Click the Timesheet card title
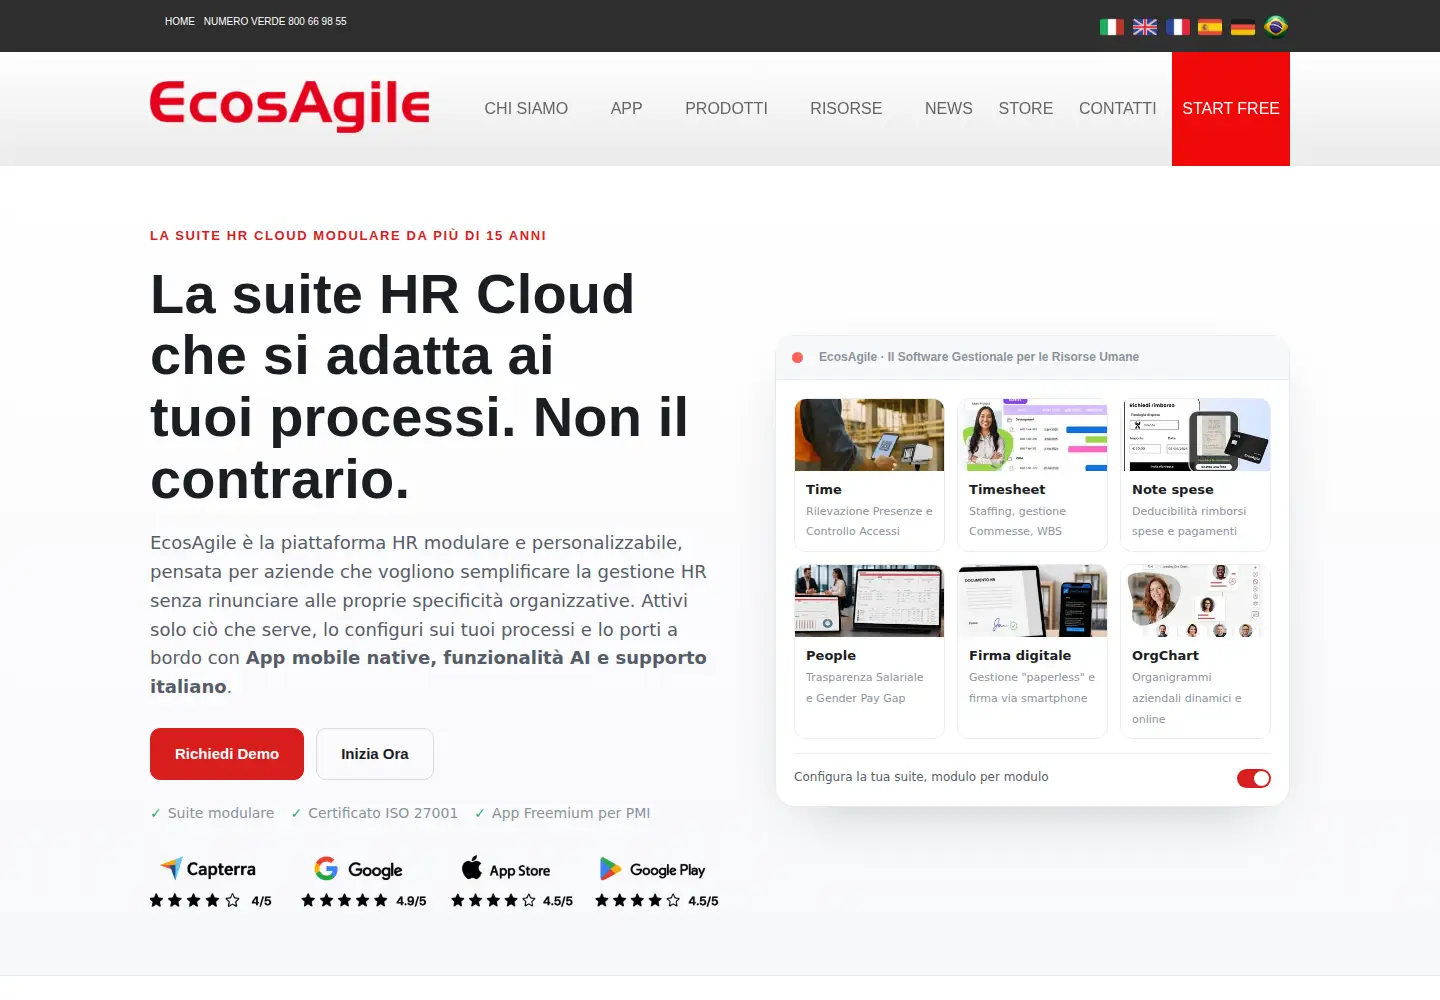This screenshot has width=1440, height=1000. [x=1007, y=489]
